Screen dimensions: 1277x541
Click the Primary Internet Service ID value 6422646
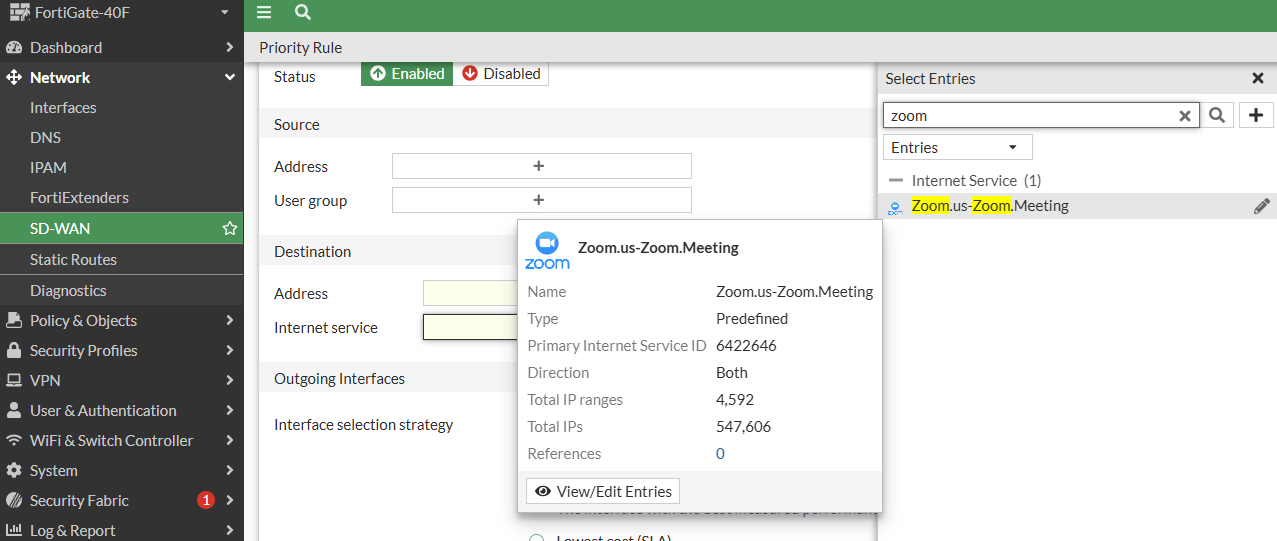pyautogui.click(x=746, y=345)
